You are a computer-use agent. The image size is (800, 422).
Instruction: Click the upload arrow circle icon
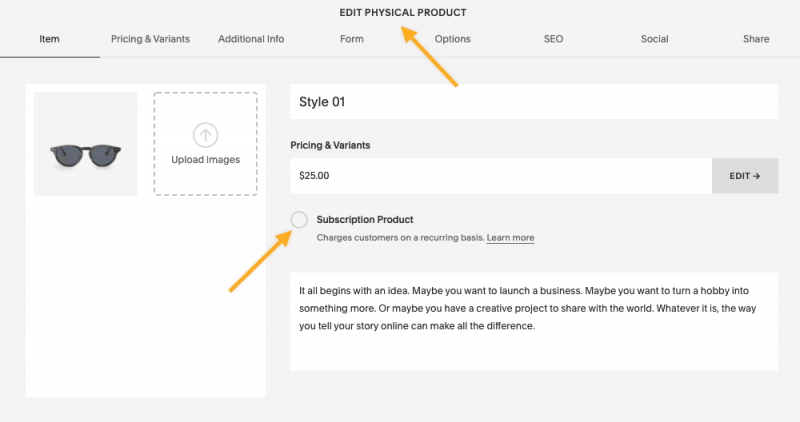click(x=206, y=135)
